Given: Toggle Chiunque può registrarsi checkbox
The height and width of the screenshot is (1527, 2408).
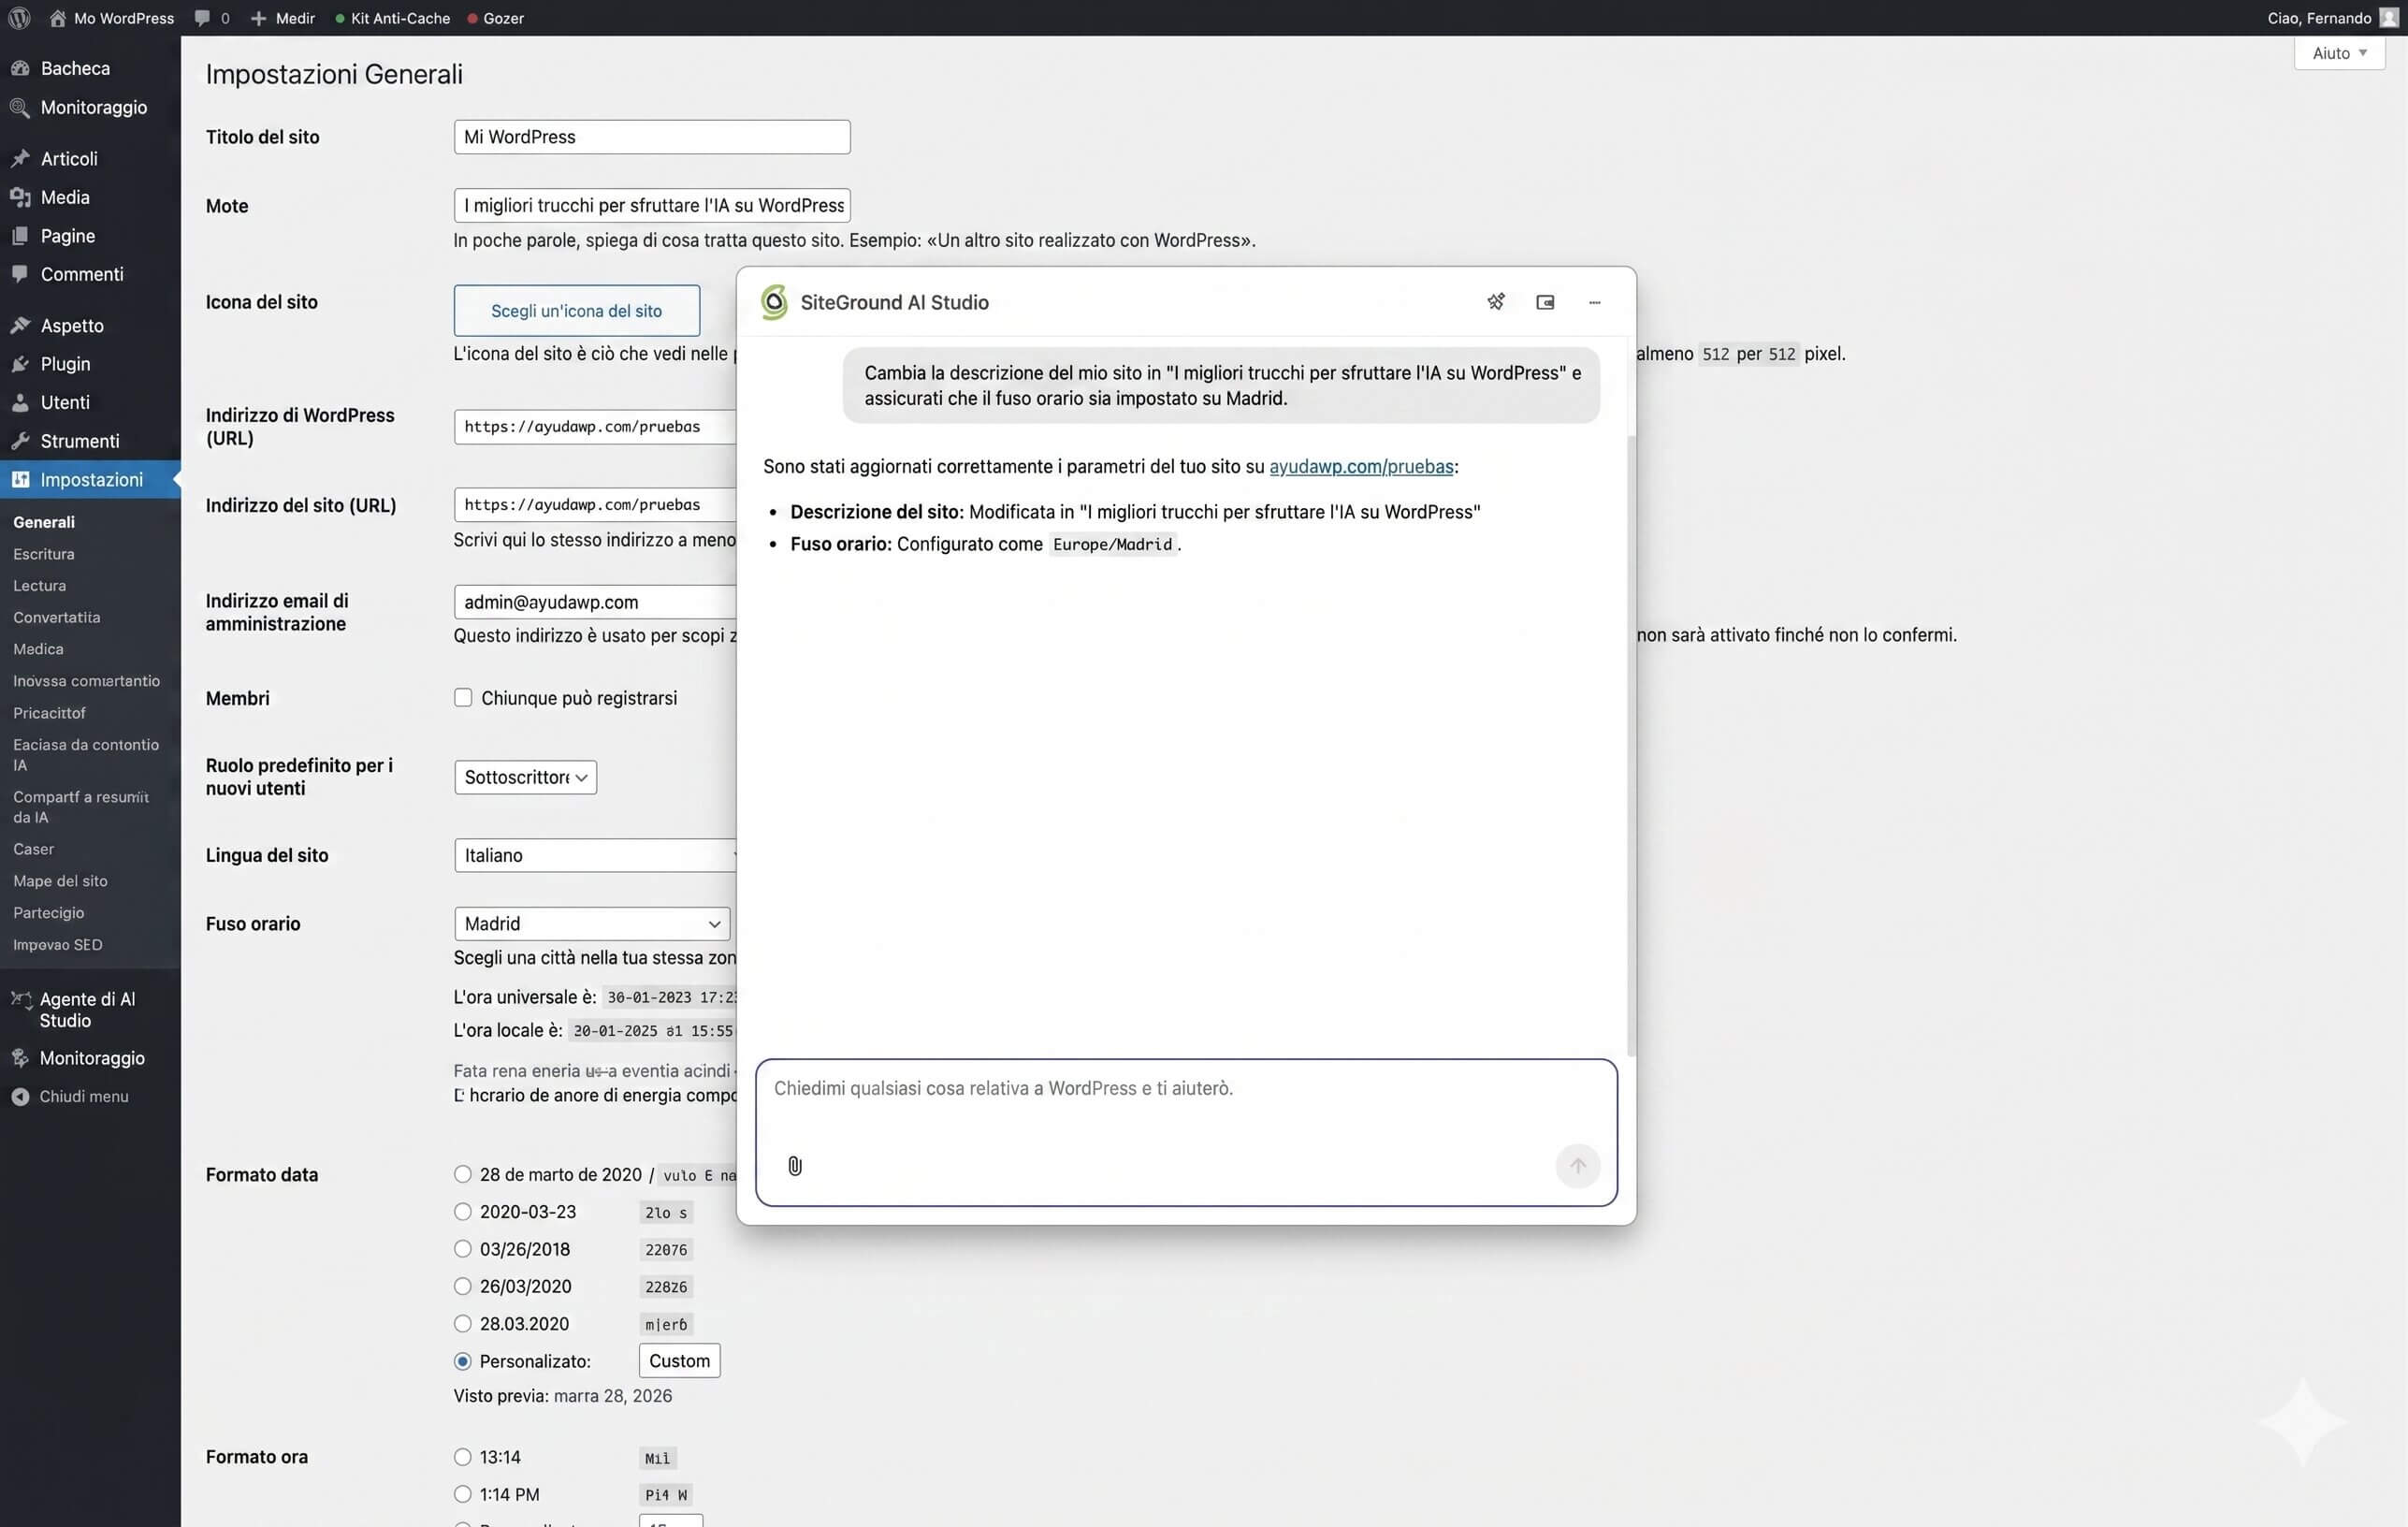Looking at the screenshot, I should pos(462,697).
